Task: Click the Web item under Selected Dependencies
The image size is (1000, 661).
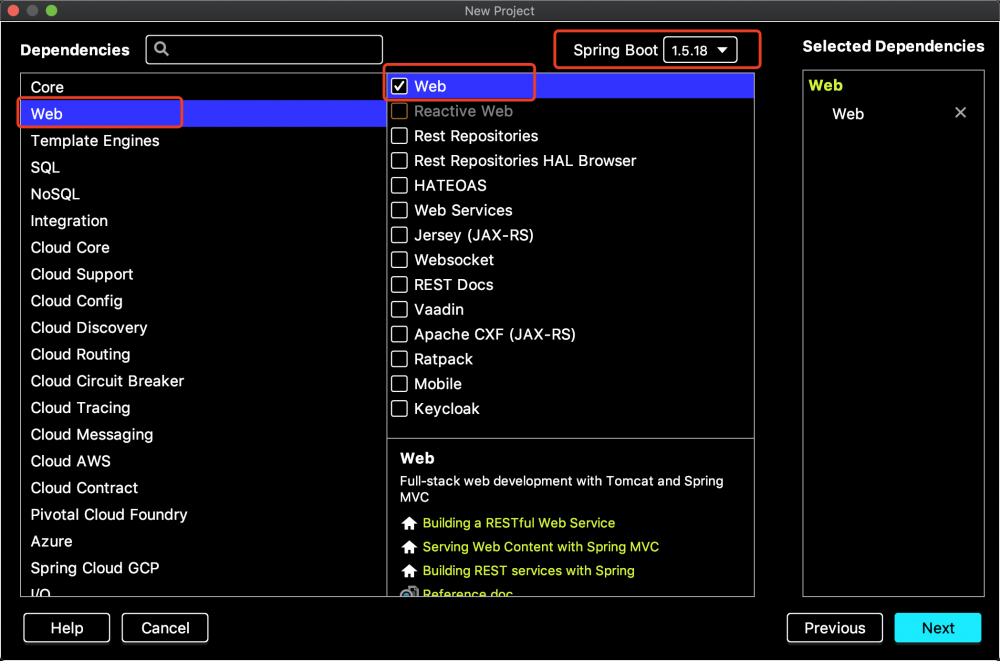Action: tap(848, 114)
